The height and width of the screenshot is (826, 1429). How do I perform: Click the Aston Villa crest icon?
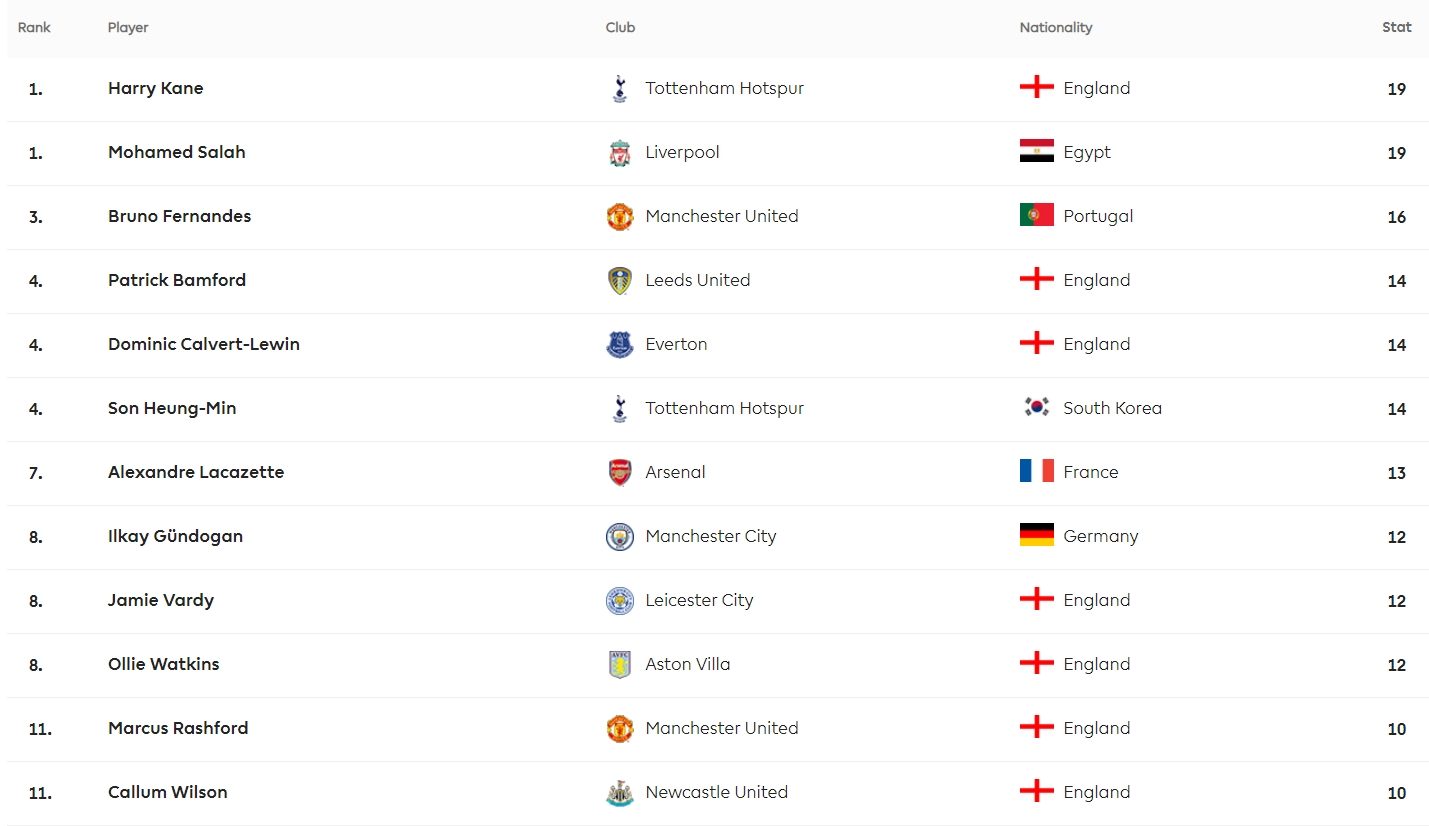[620, 665]
